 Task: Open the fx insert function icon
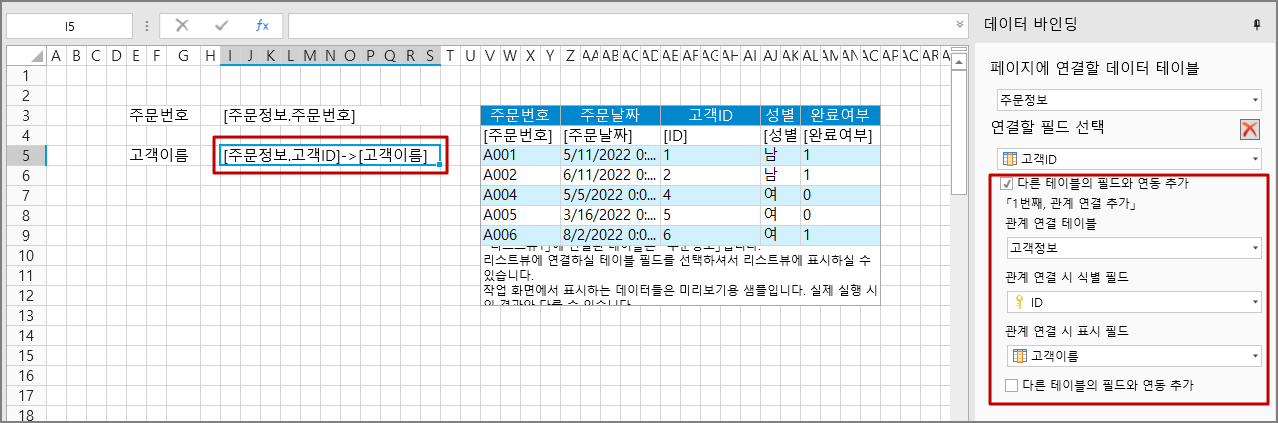(x=261, y=25)
